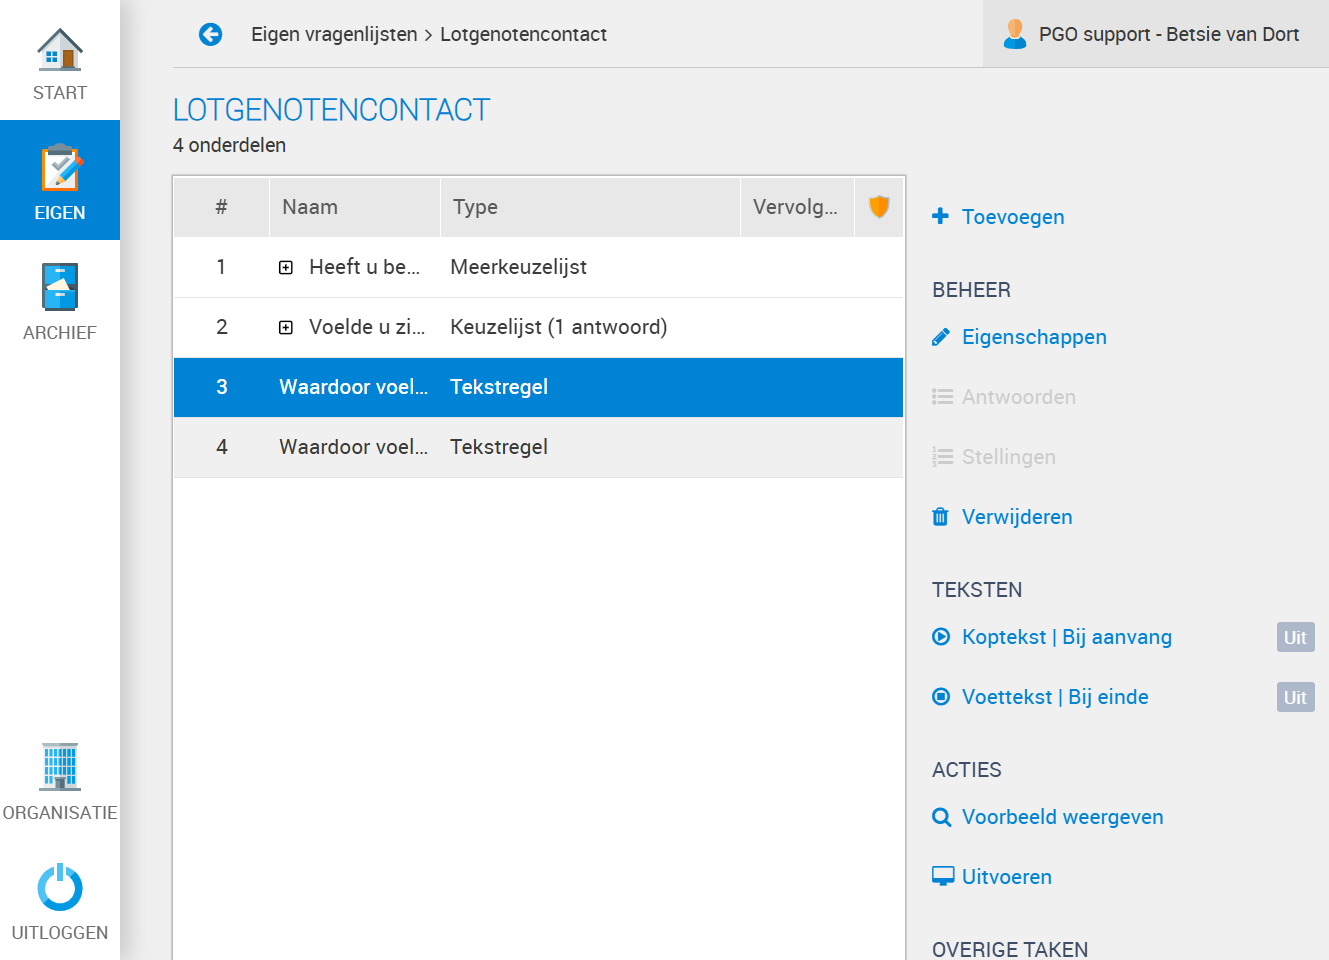The width and height of the screenshot is (1329, 960).
Task: Click the UITLOGGEN label
Action: (60, 933)
